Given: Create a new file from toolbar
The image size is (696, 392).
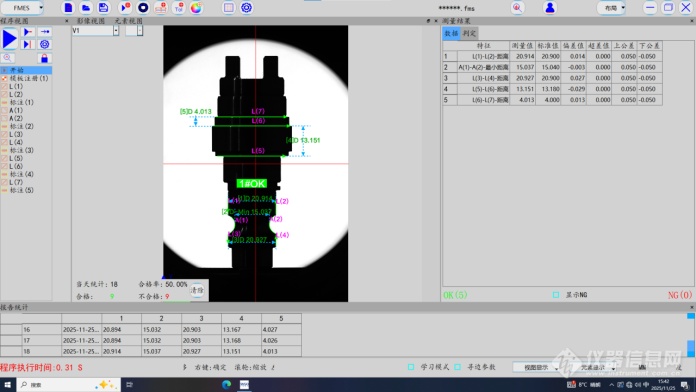Looking at the screenshot, I should [68, 8].
